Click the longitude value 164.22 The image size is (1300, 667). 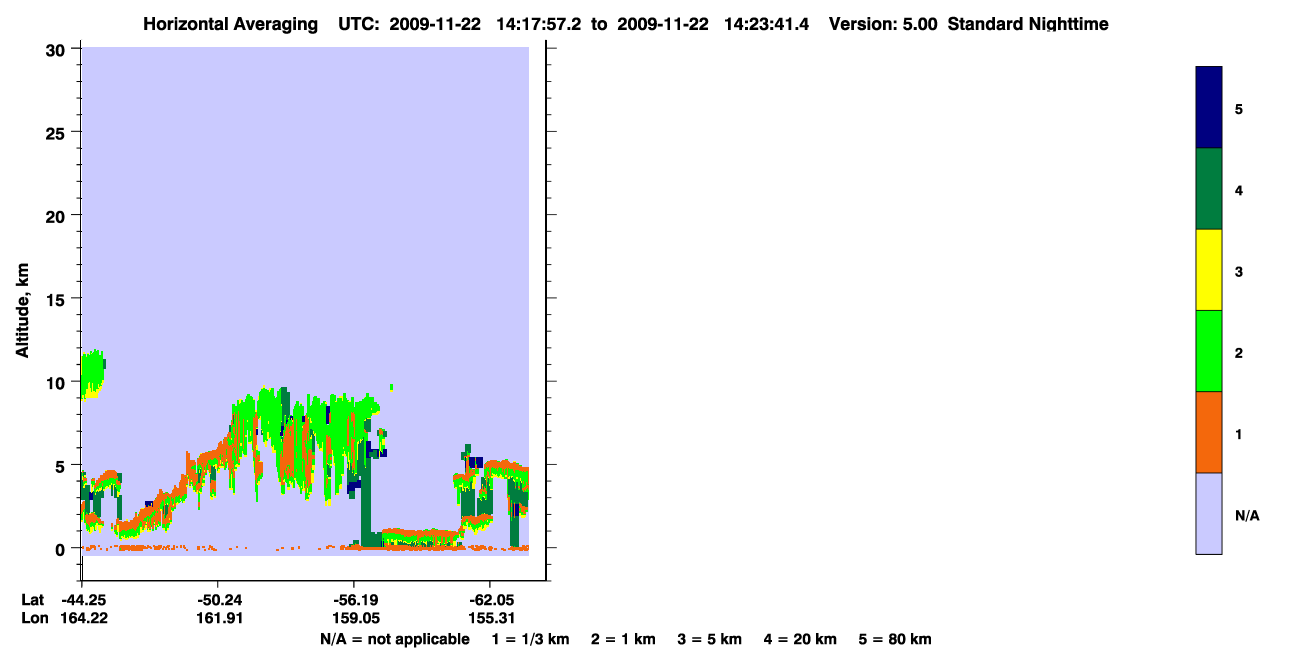tap(84, 618)
